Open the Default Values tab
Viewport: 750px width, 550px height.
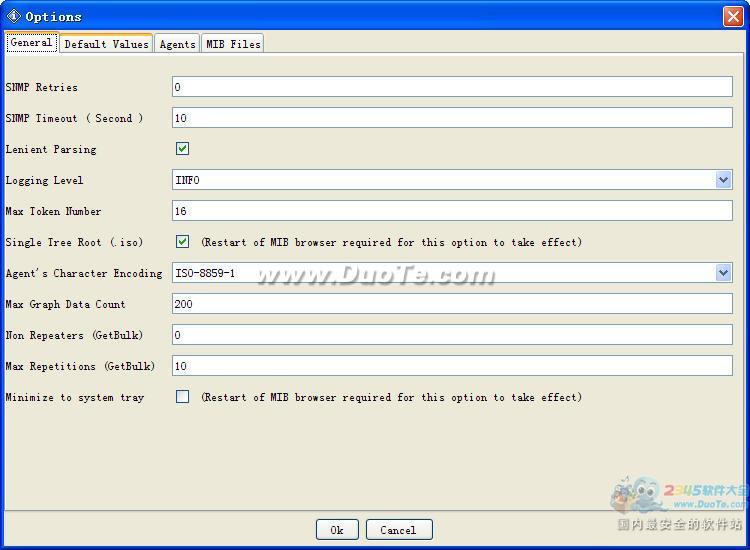point(106,44)
